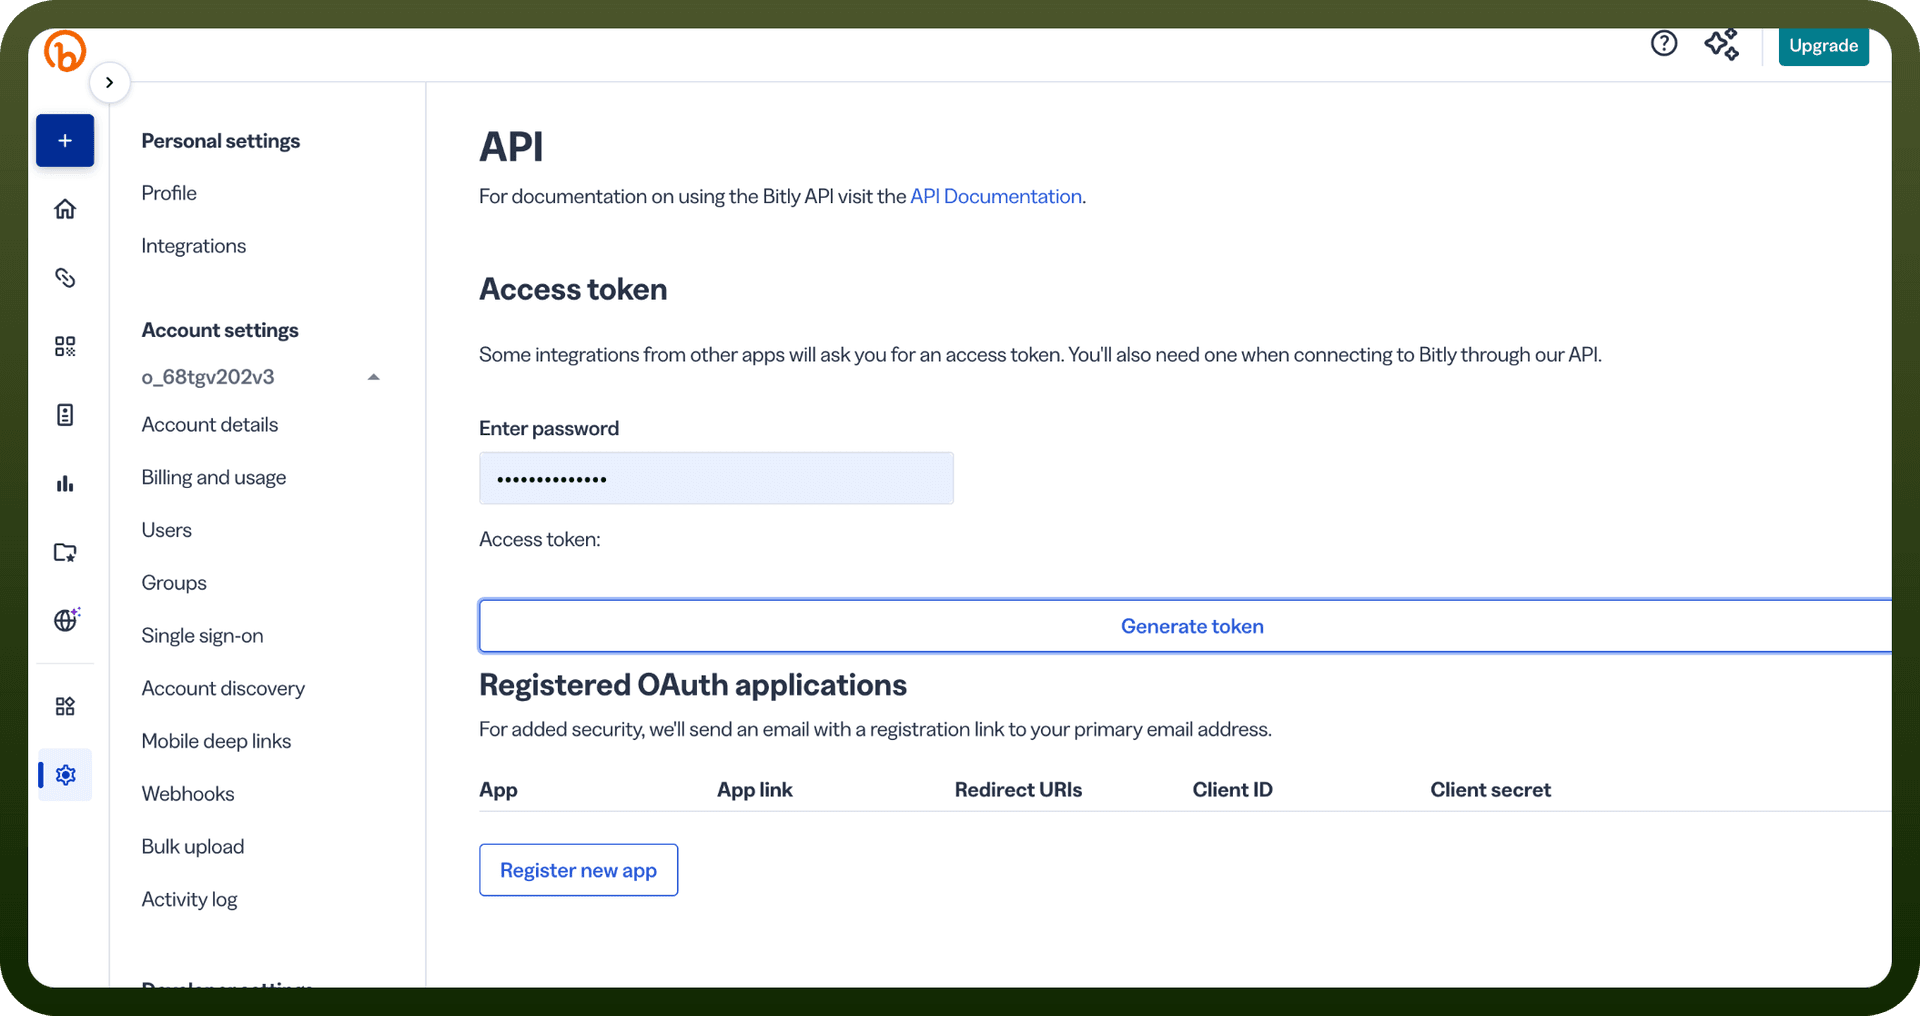Expand the sidebar with the chevron button
The width and height of the screenshot is (1920, 1016).
pyautogui.click(x=110, y=82)
